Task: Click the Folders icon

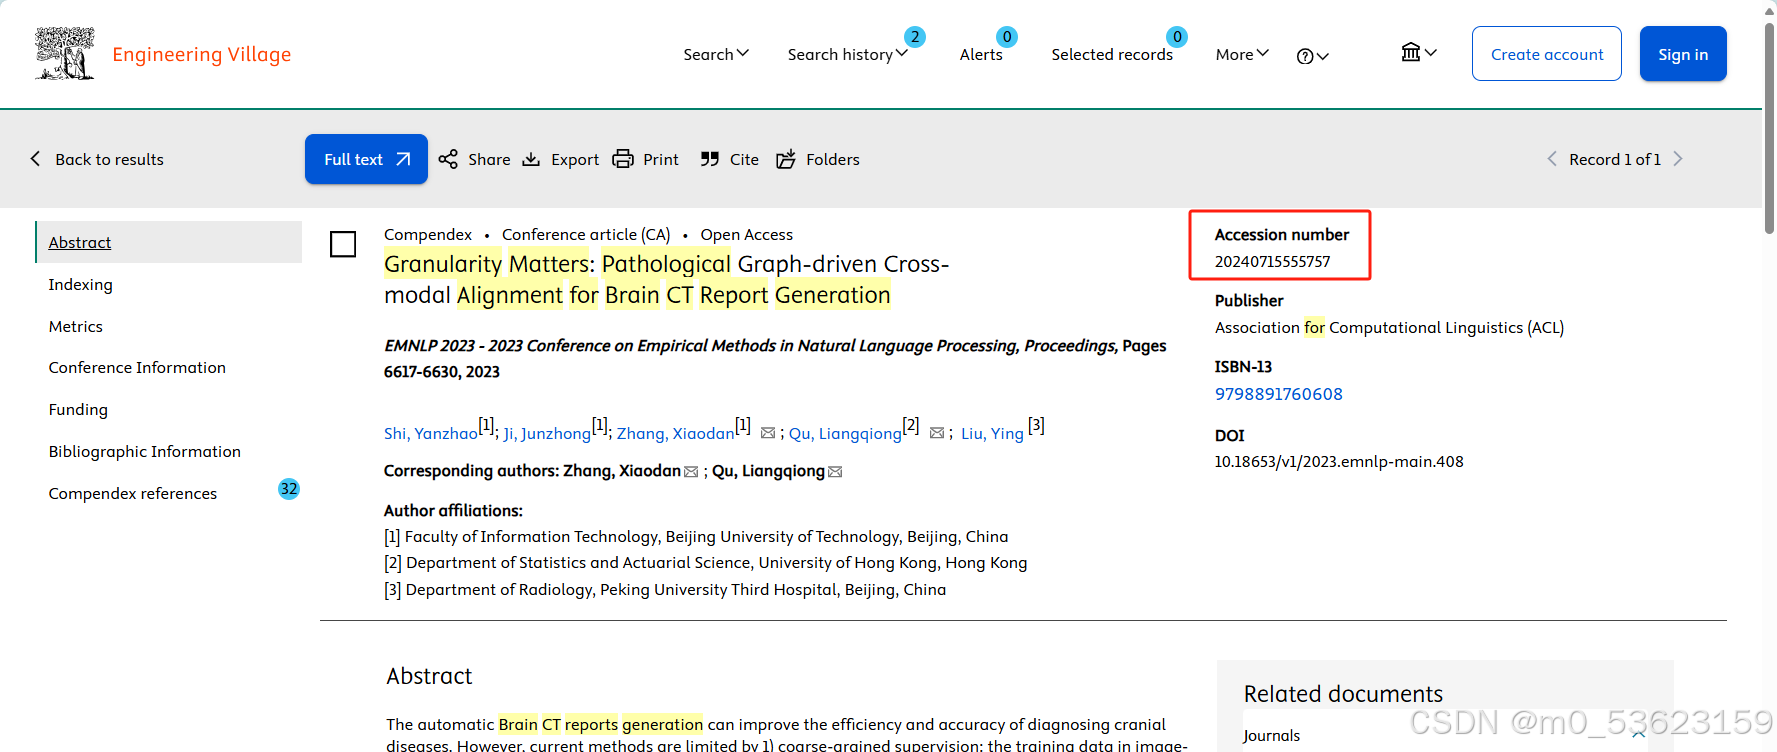Action: 786,159
